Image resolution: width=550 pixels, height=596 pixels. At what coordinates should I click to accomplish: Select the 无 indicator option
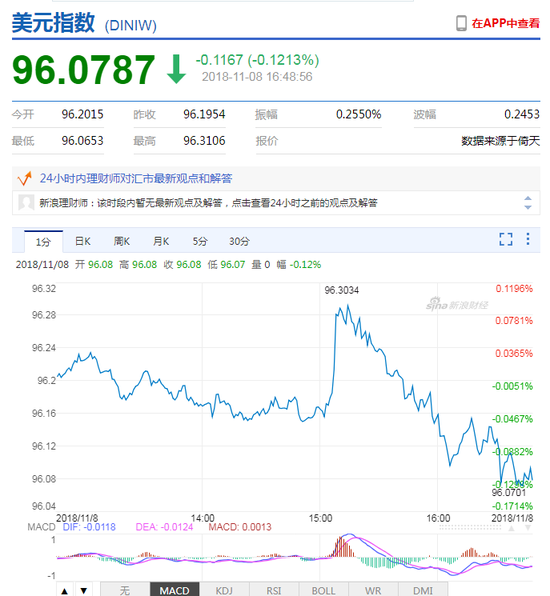pos(125,590)
